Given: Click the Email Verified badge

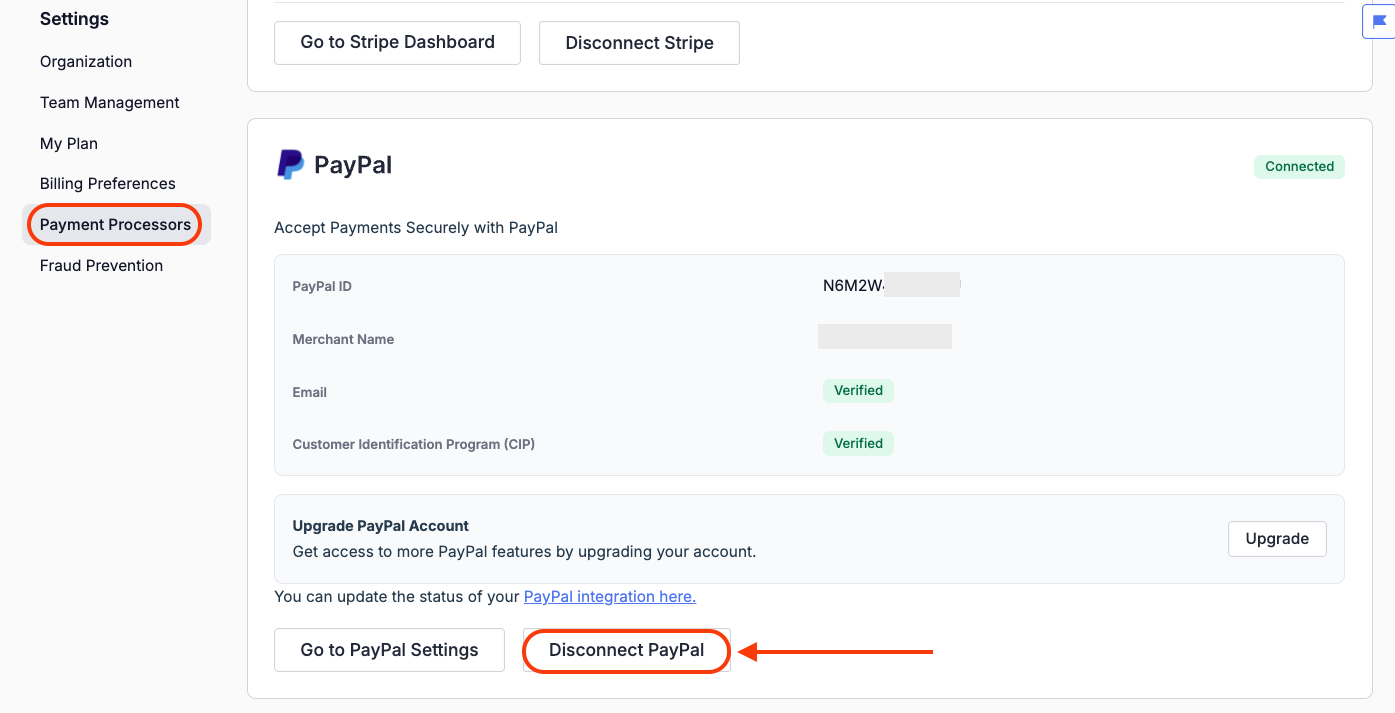Looking at the screenshot, I should pos(858,391).
